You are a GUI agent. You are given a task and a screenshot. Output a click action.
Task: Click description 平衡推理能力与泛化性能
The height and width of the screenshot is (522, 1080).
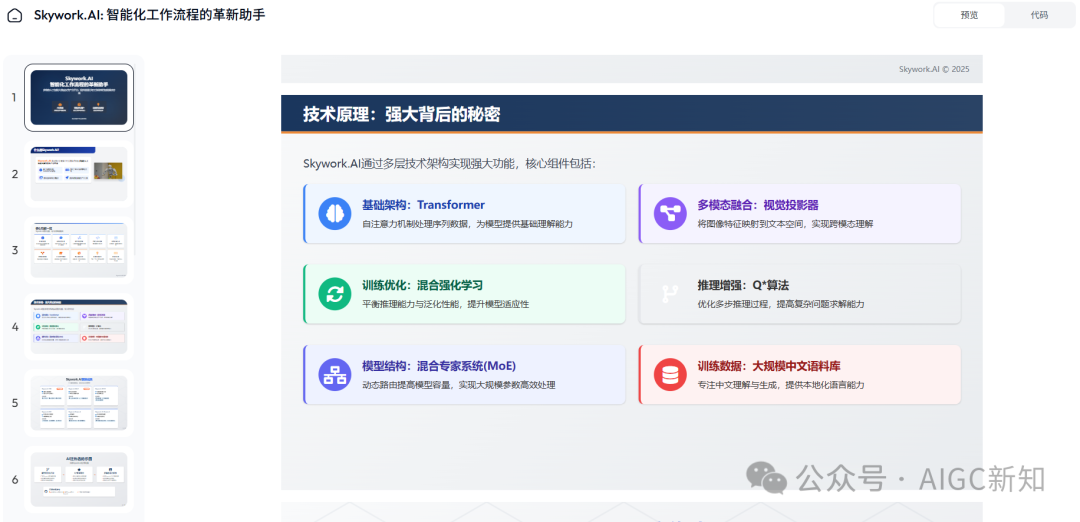point(446,304)
